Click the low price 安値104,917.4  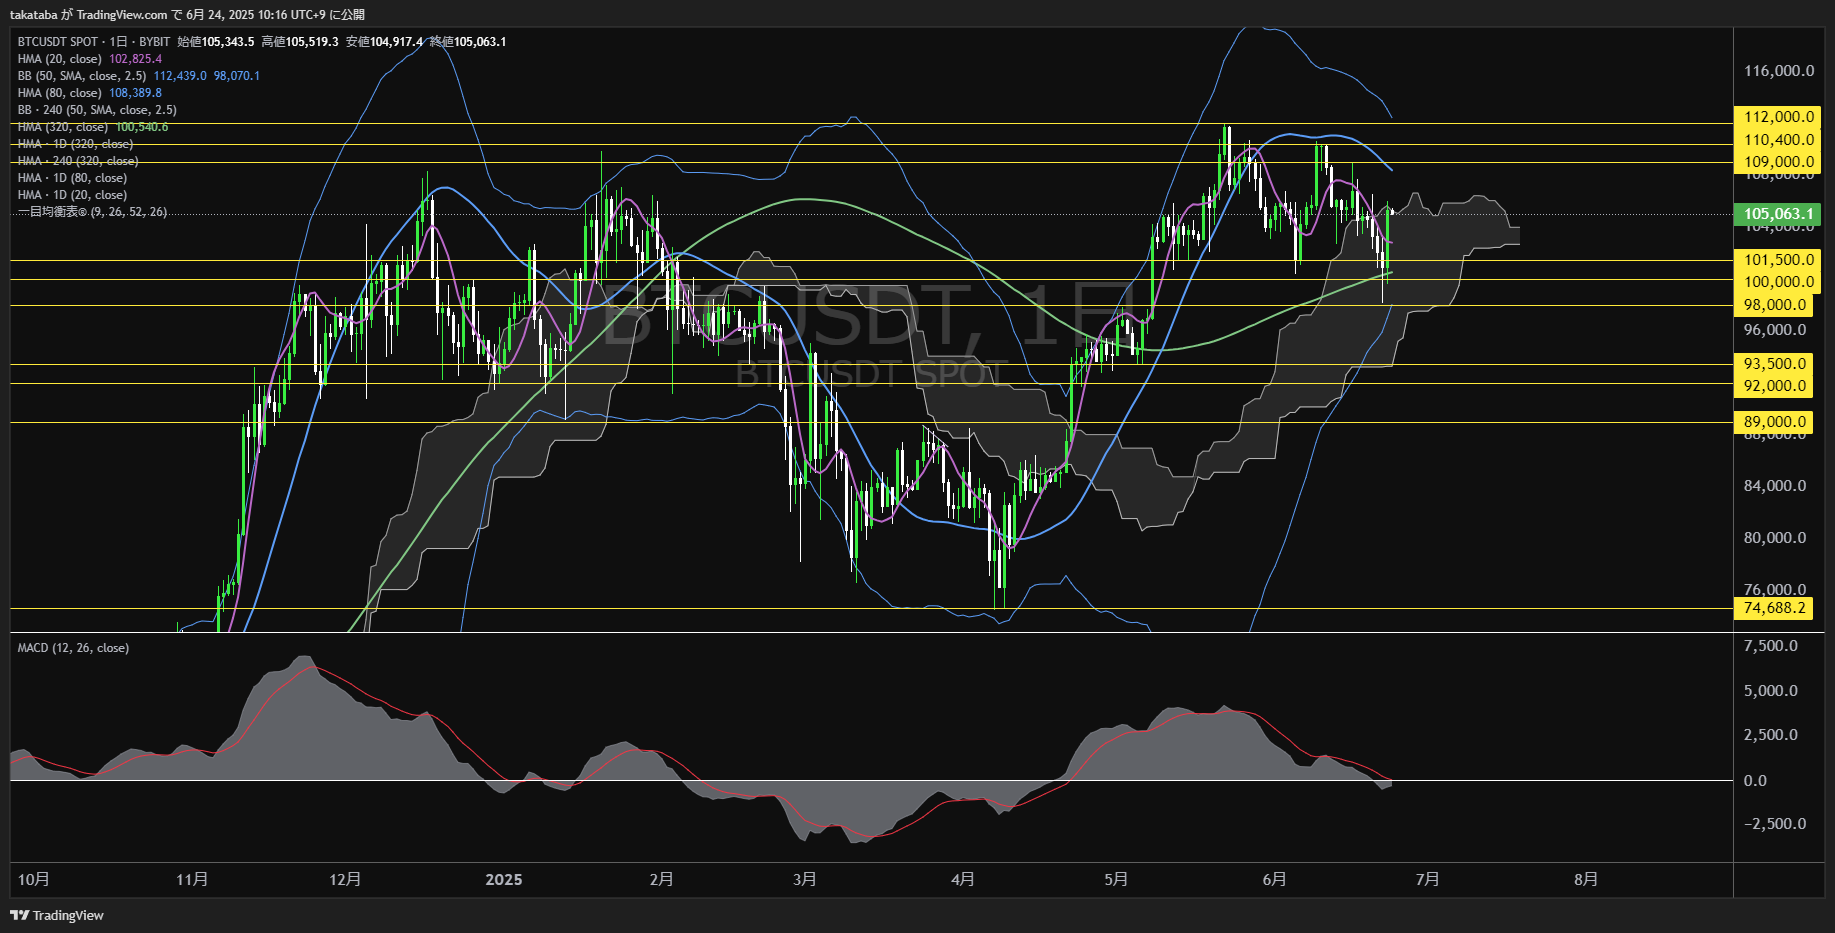384,42
